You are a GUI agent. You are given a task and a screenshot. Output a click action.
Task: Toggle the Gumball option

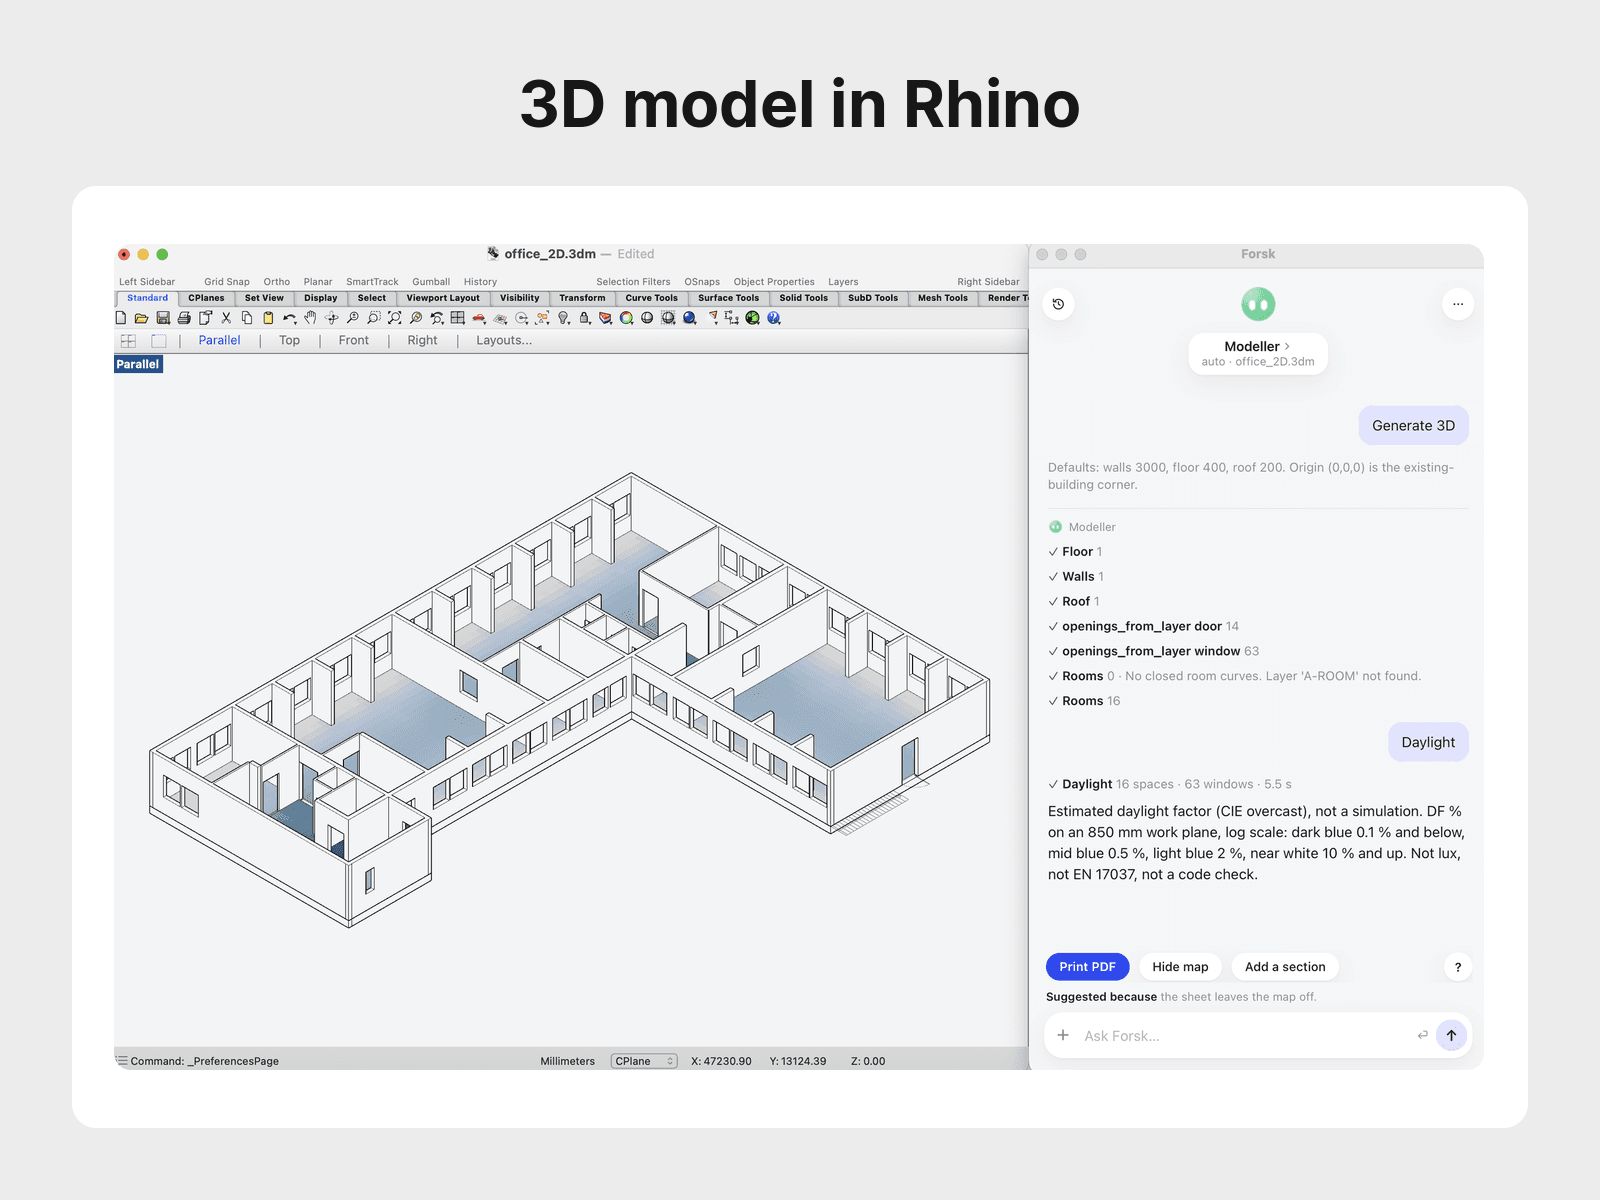[431, 282]
